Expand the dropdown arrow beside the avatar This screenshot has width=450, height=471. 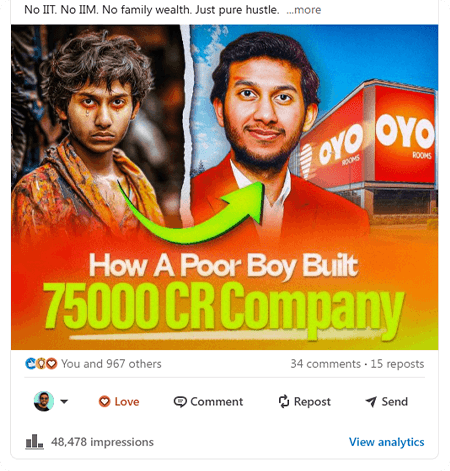point(64,402)
